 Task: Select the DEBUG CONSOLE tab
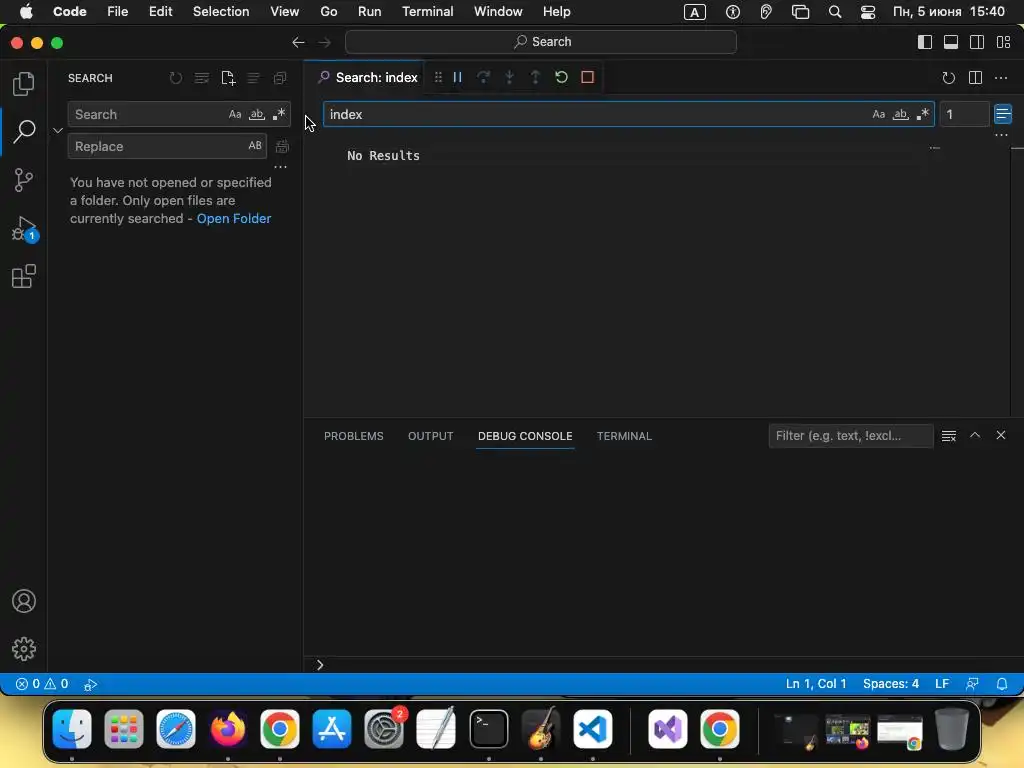pos(524,436)
